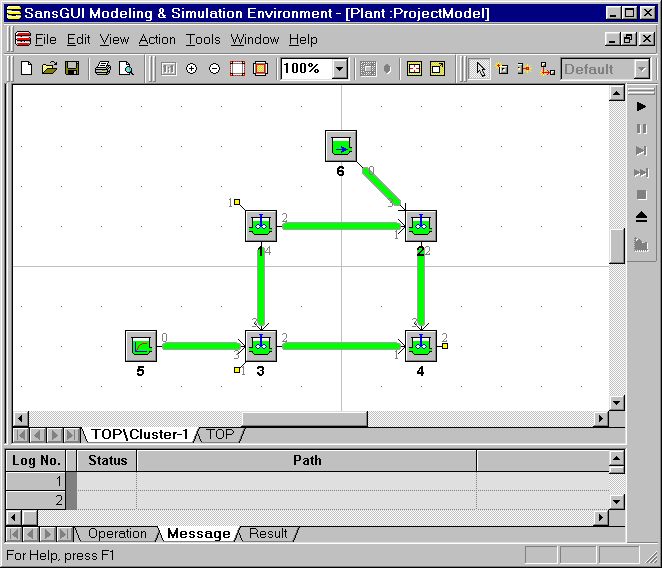The height and width of the screenshot is (568, 662).
Task: Click the Eject icon in the run toolbar
Action: (x=641, y=216)
